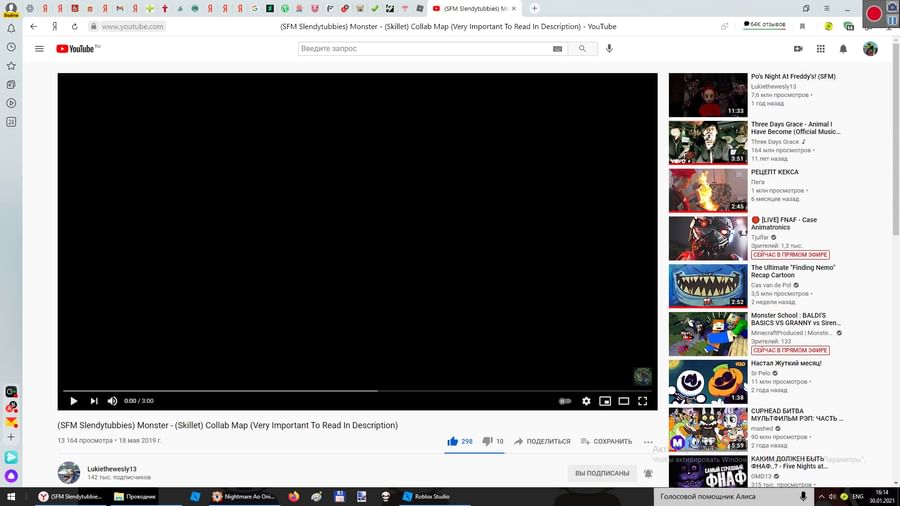This screenshot has width=900, height=506.
Task: Open the Lukiethewesly13 channel avatar
Action: pyautogui.click(x=69, y=473)
